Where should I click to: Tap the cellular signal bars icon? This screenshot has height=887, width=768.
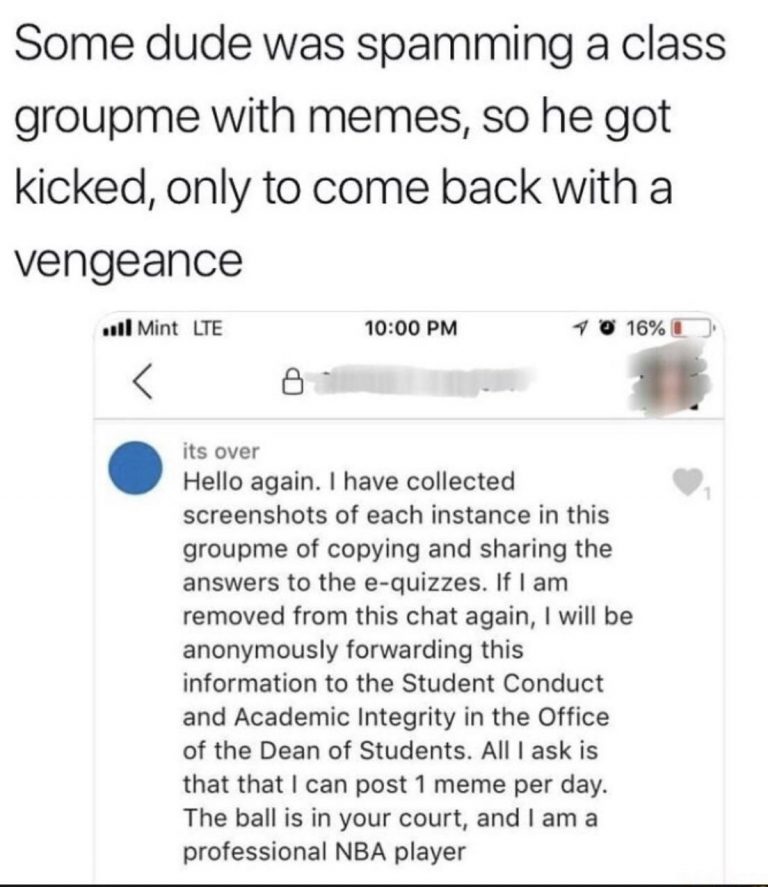(x=117, y=327)
